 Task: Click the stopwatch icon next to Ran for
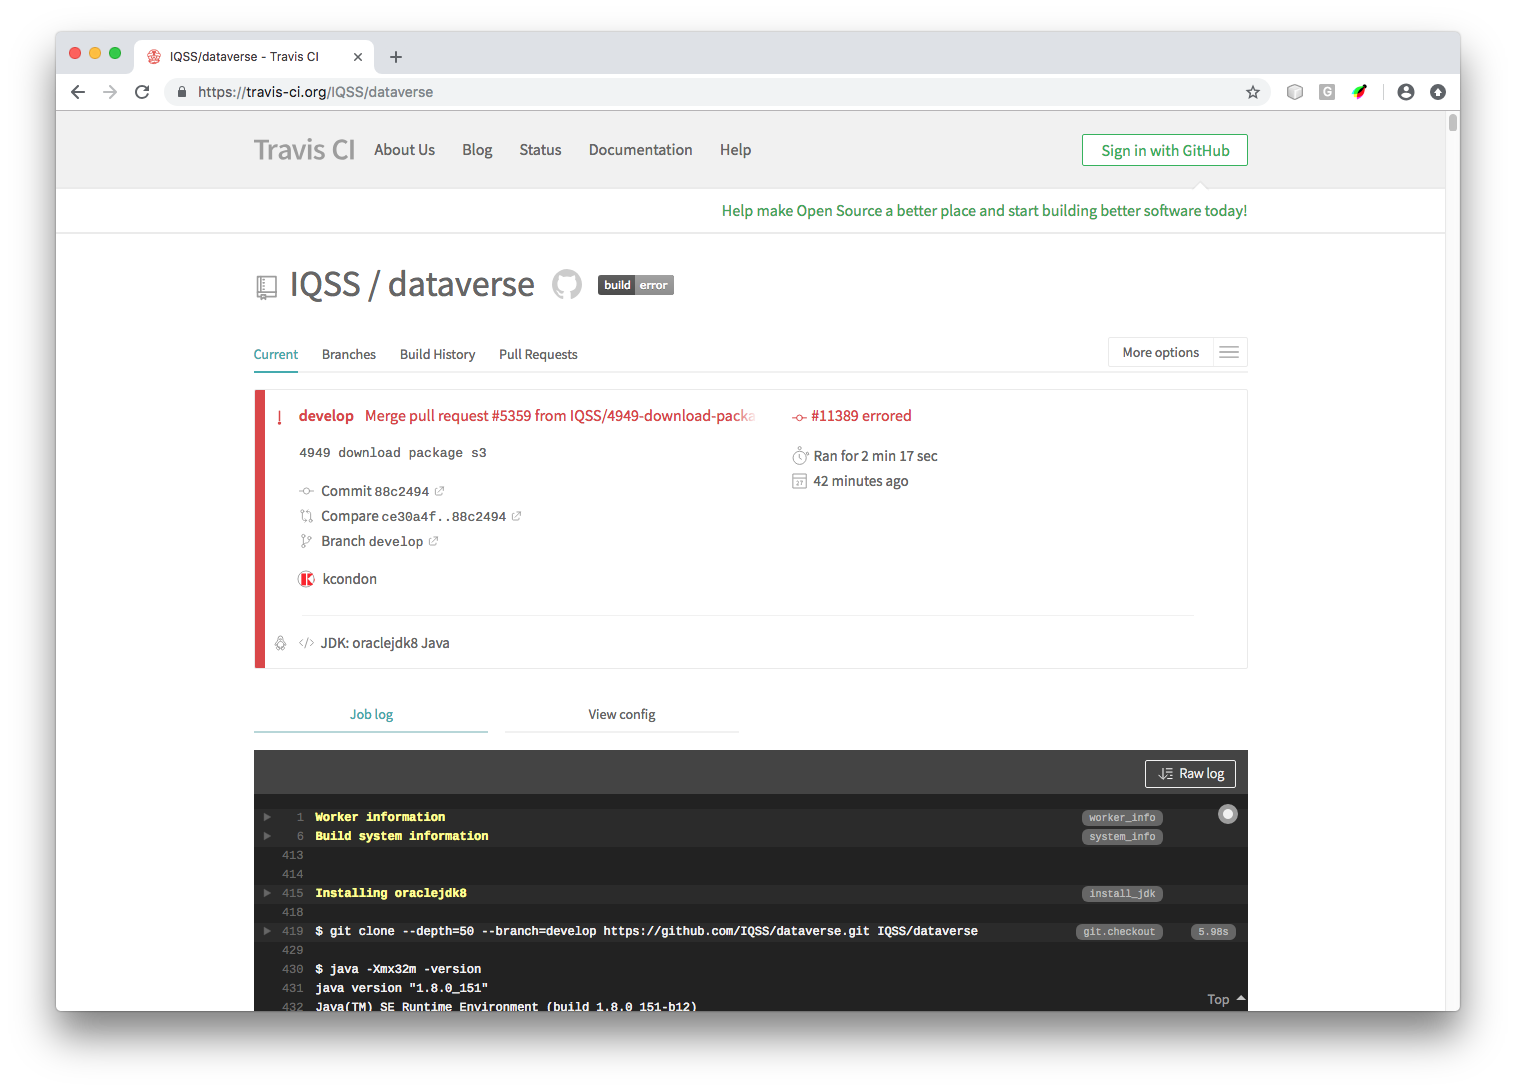(x=800, y=456)
